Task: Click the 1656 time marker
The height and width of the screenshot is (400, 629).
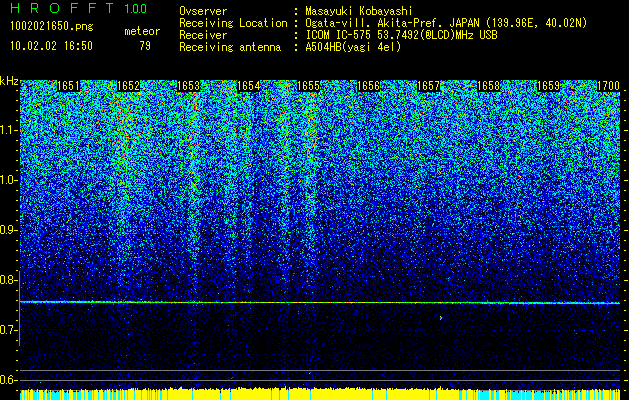Action: (x=369, y=86)
